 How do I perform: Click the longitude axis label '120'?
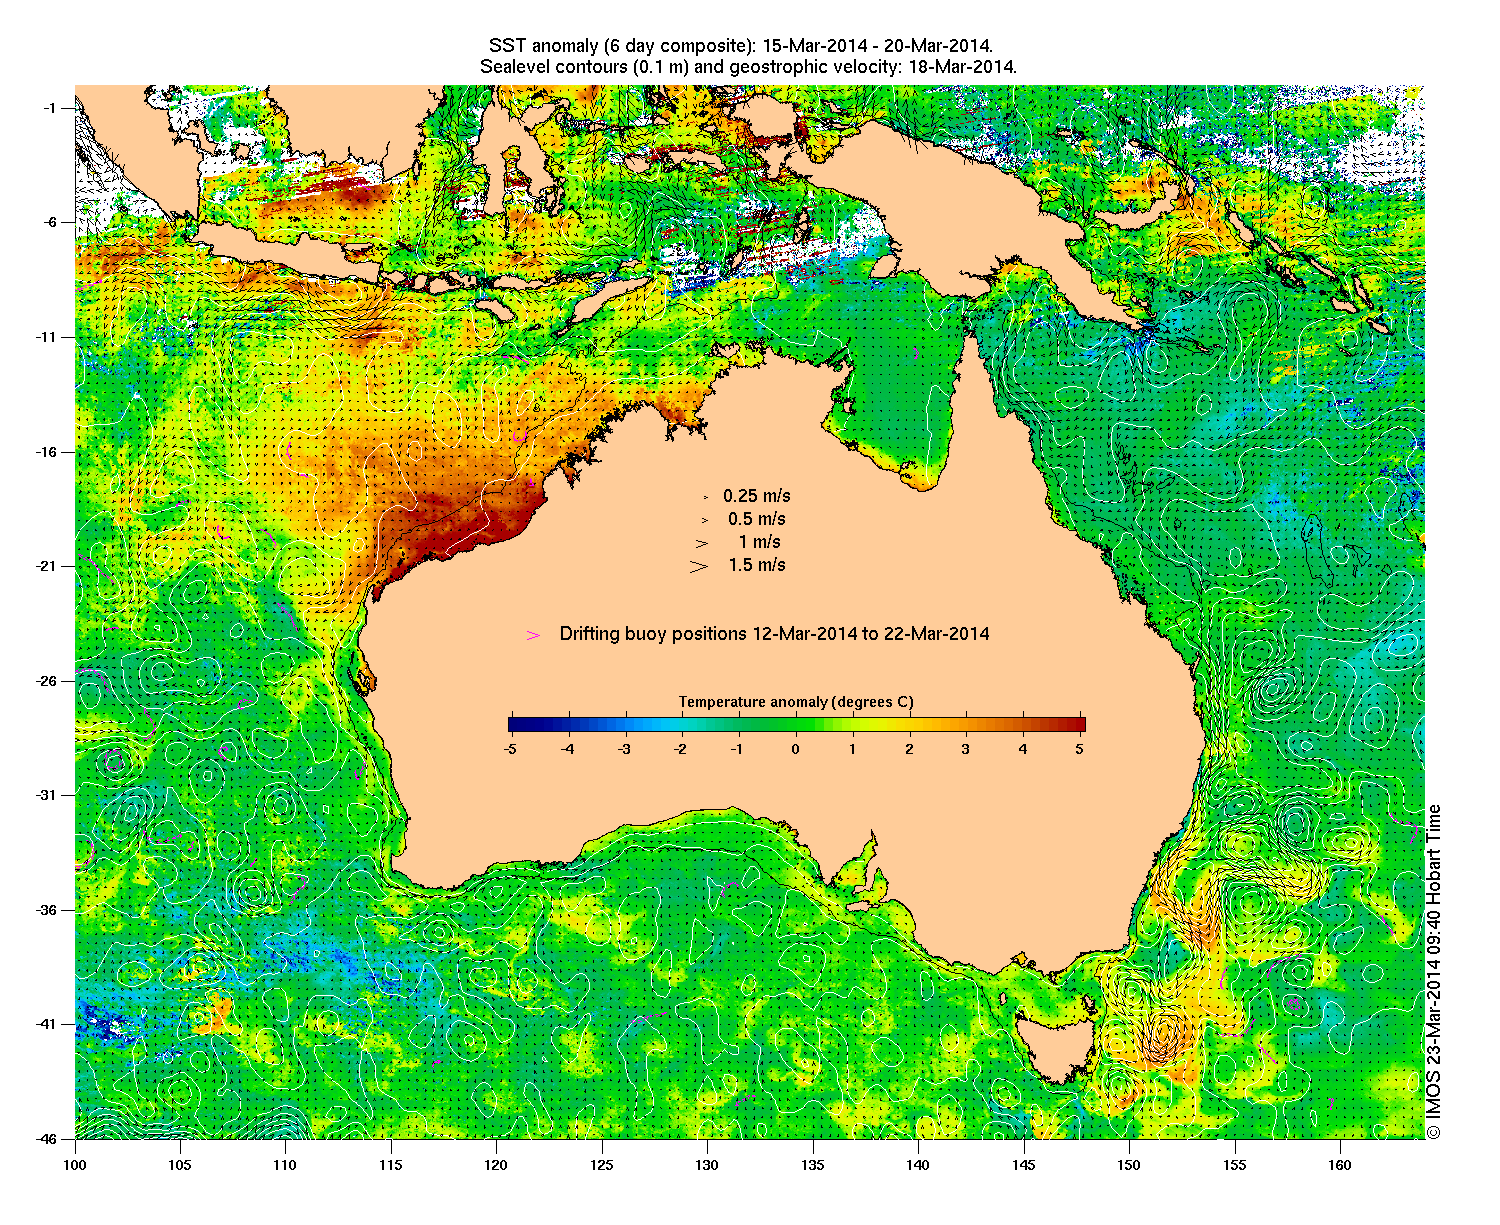(x=496, y=1165)
